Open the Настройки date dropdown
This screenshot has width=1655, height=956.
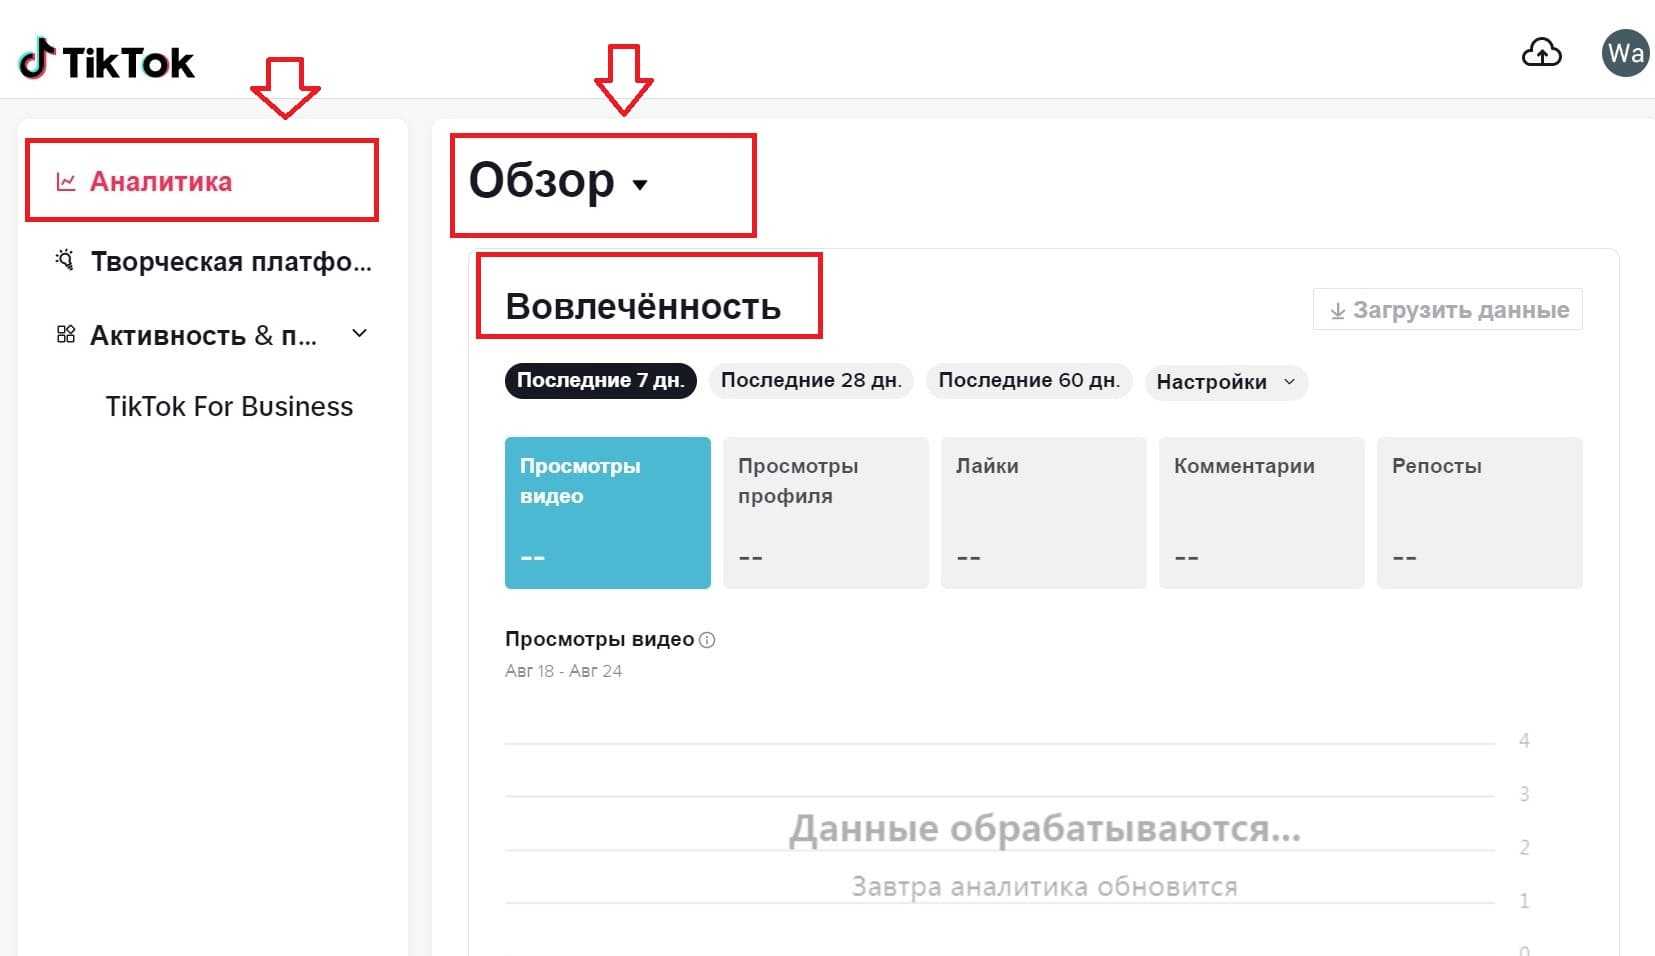tap(1225, 382)
